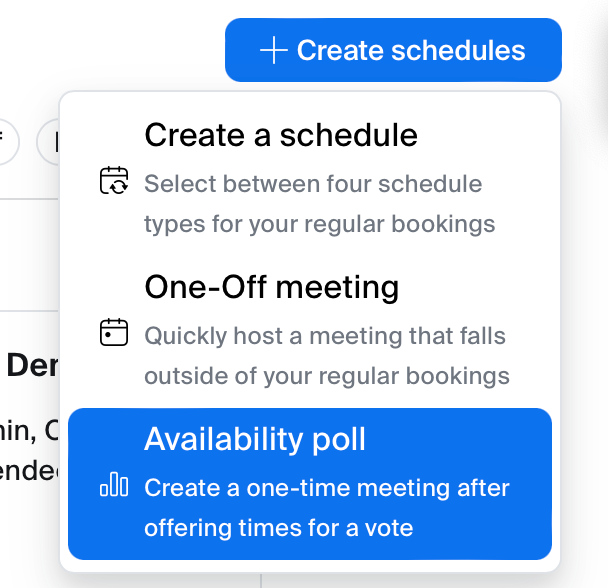Click the calendar icon beside One-Off meeting
This screenshot has height=588, width=608.
[x=114, y=332]
